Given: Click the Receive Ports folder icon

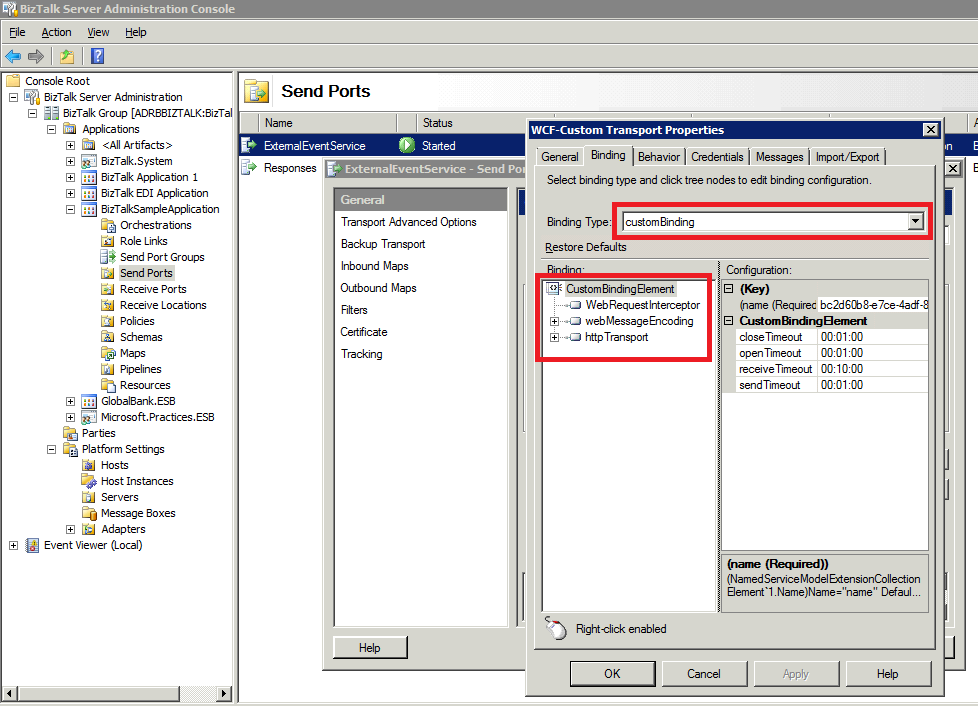Looking at the screenshot, I should (x=108, y=289).
